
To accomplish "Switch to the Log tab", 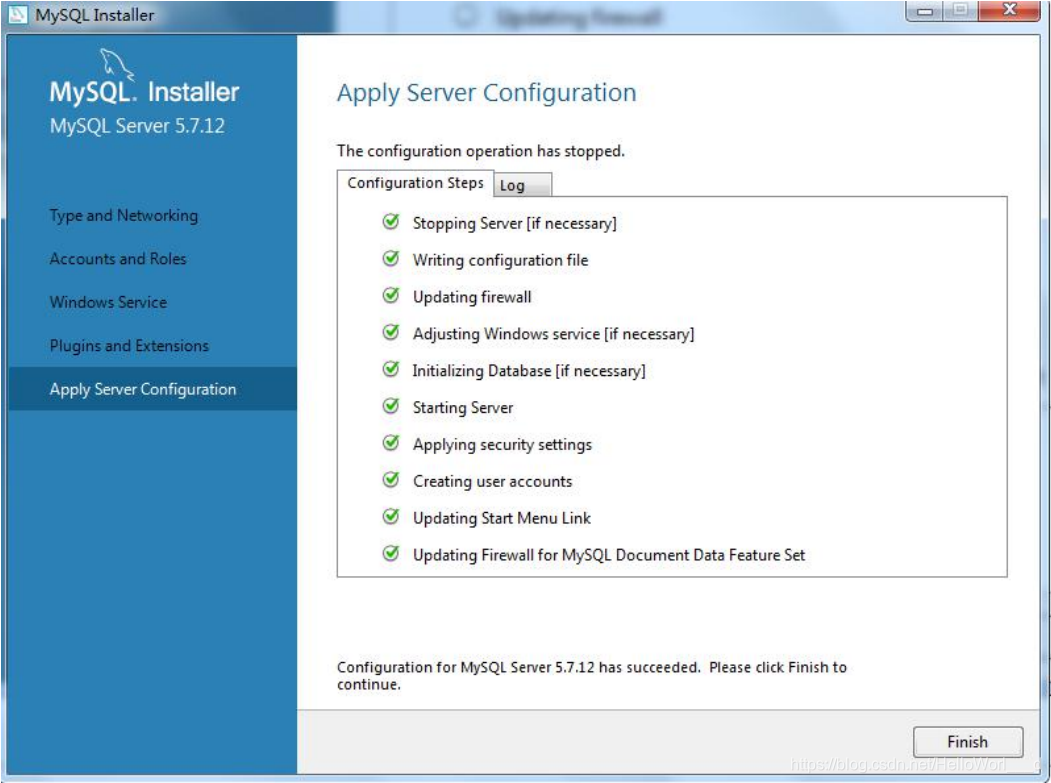I will click(x=522, y=185).
